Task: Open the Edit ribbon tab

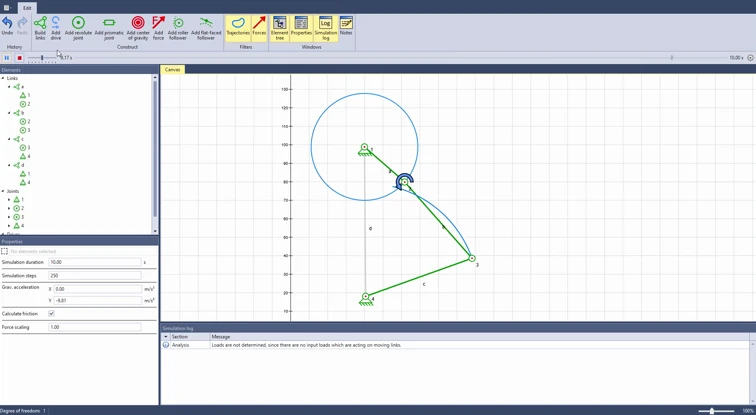Action: click(27, 8)
